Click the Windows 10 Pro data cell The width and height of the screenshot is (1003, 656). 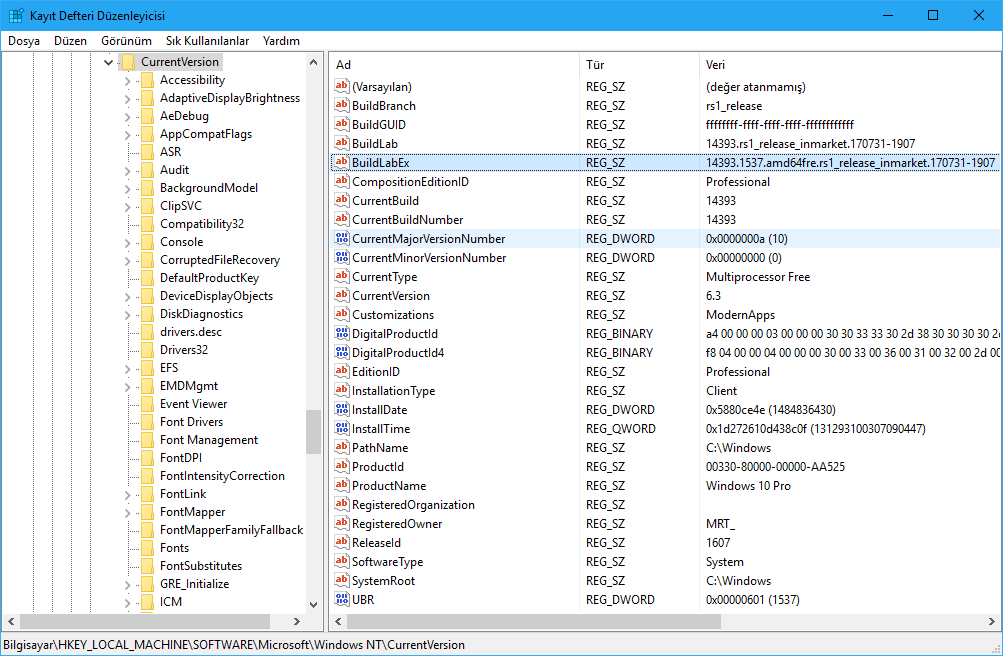click(748, 486)
